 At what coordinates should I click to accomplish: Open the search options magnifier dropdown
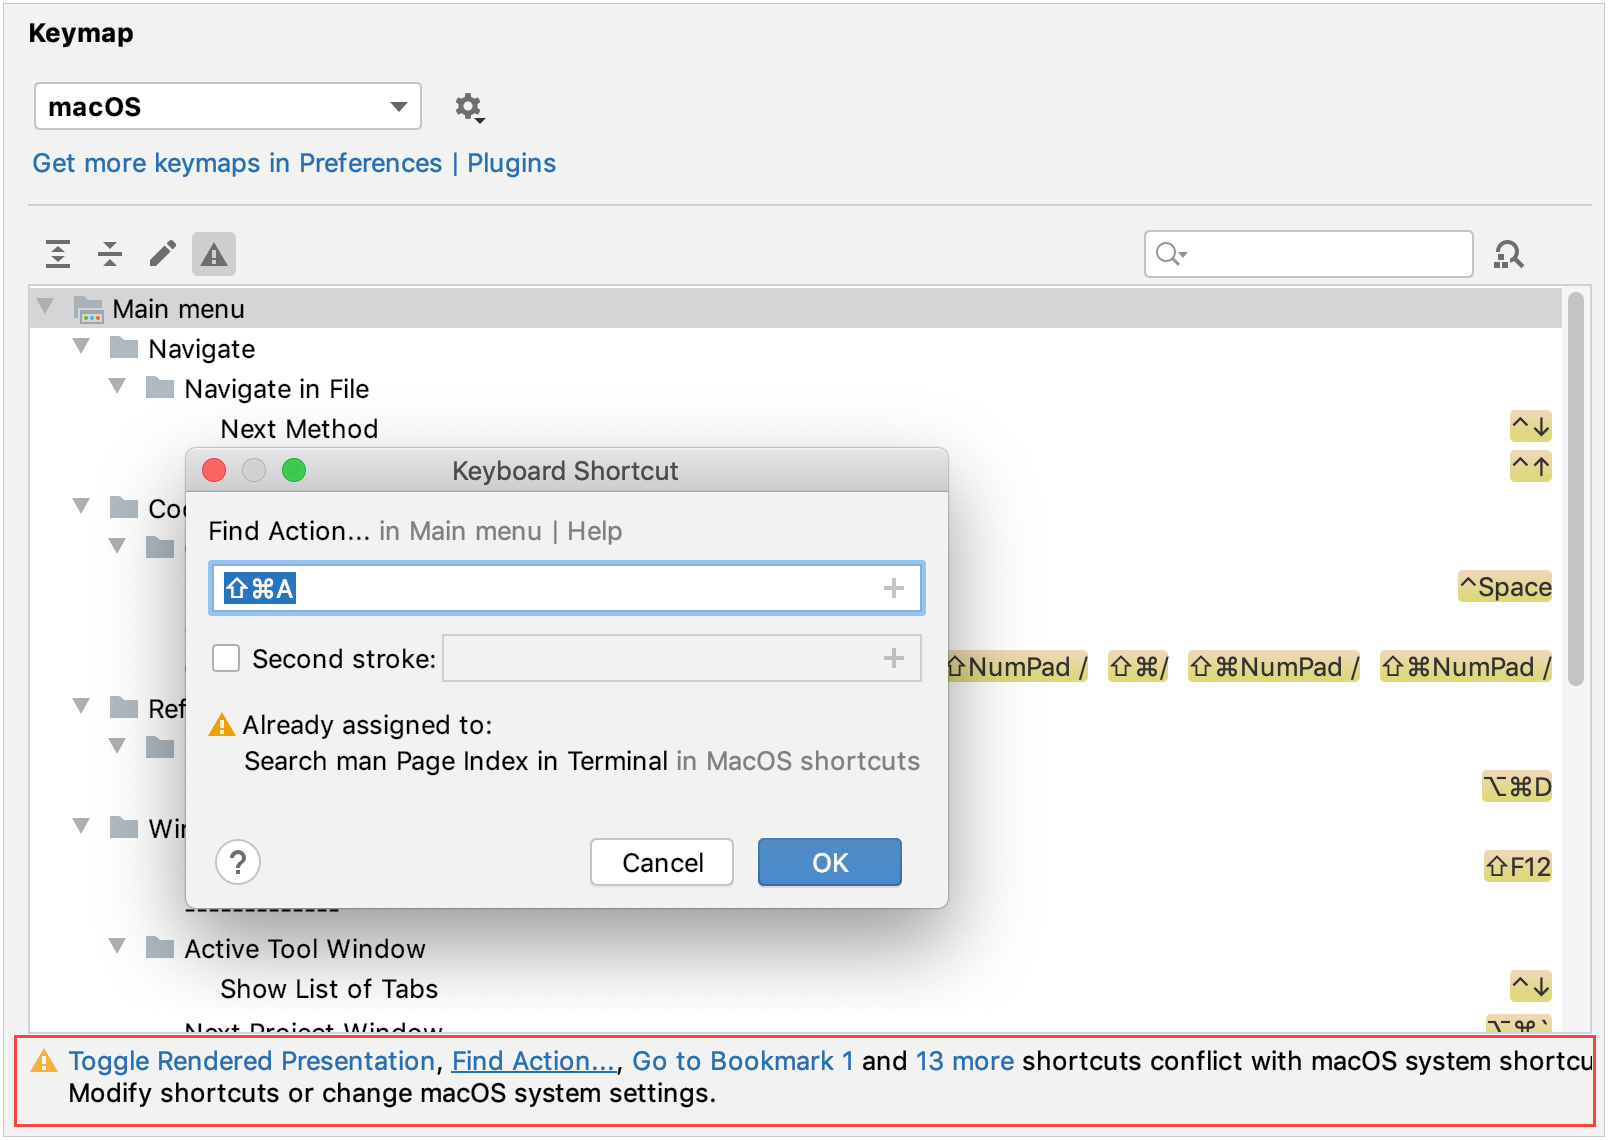tap(1172, 254)
